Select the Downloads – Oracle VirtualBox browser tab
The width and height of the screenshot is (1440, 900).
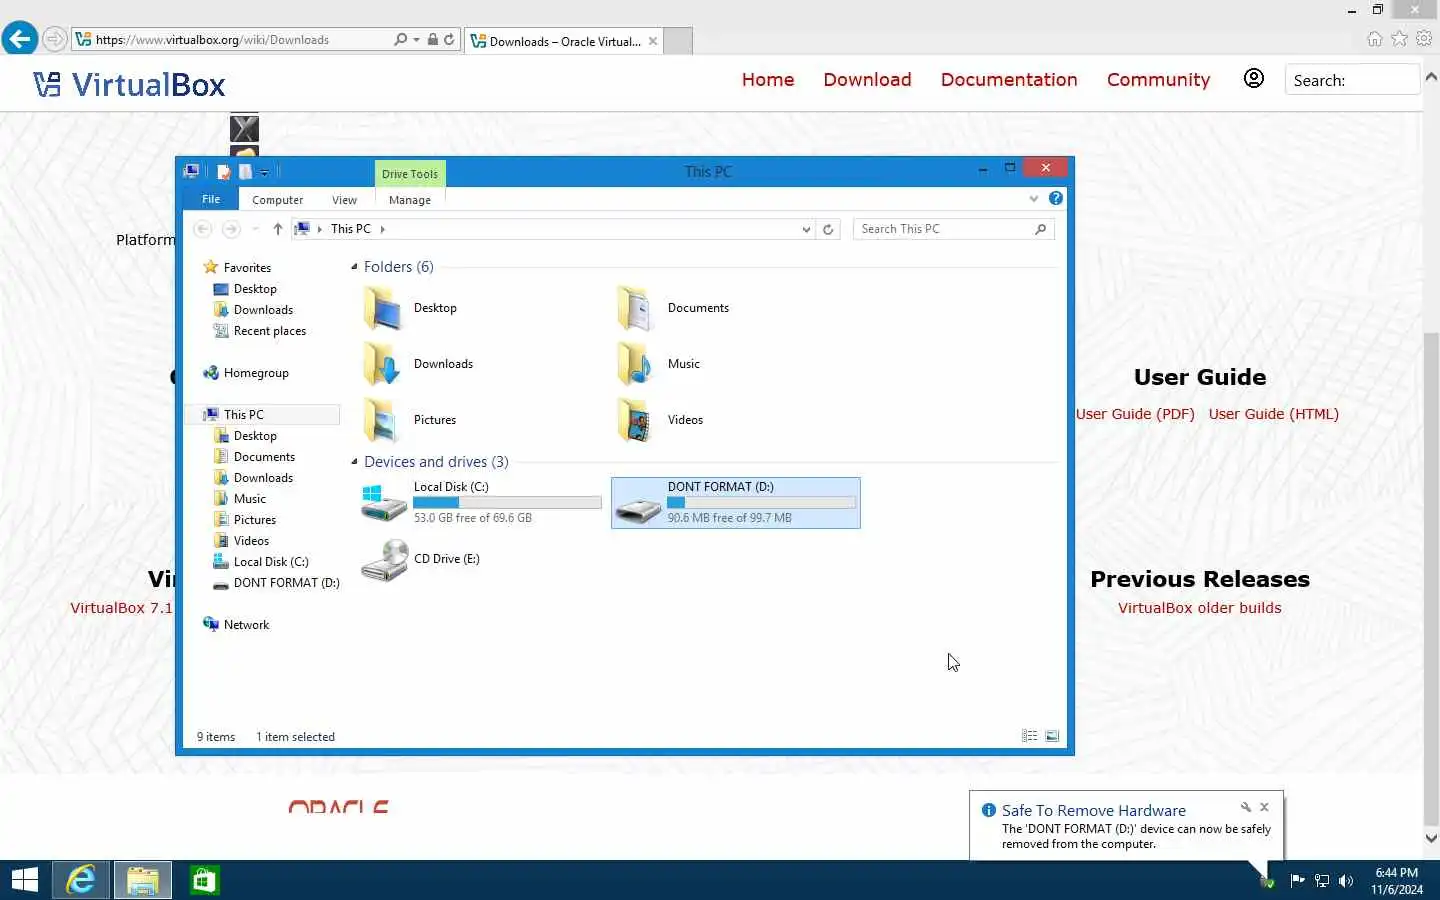(564, 41)
